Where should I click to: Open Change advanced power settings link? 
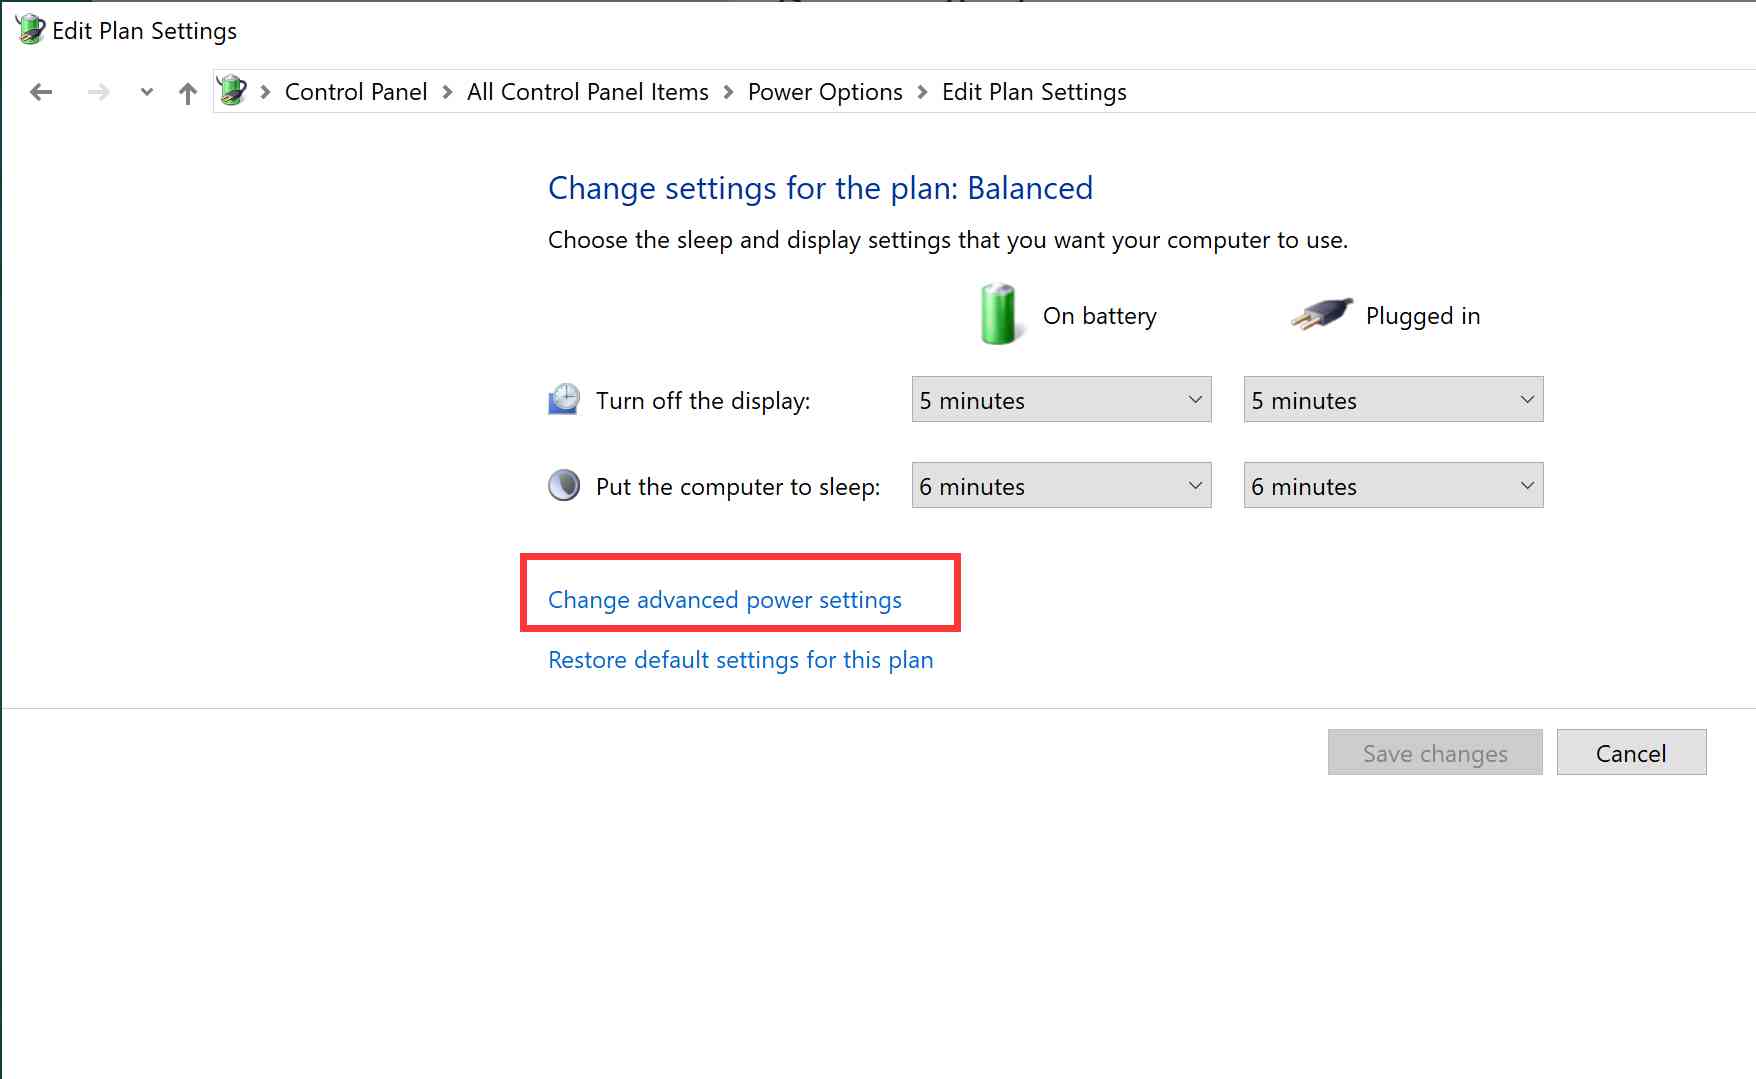pyautogui.click(x=725, y=600)
